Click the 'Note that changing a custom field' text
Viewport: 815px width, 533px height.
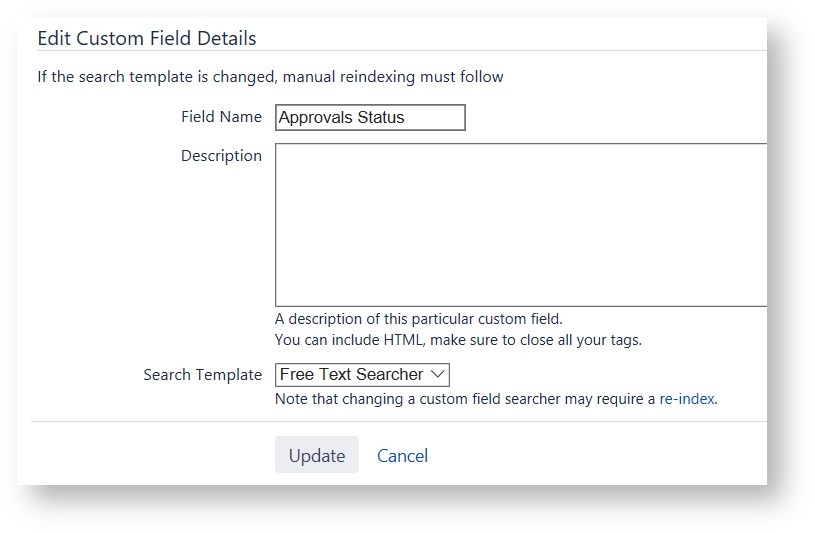point(465,398)
